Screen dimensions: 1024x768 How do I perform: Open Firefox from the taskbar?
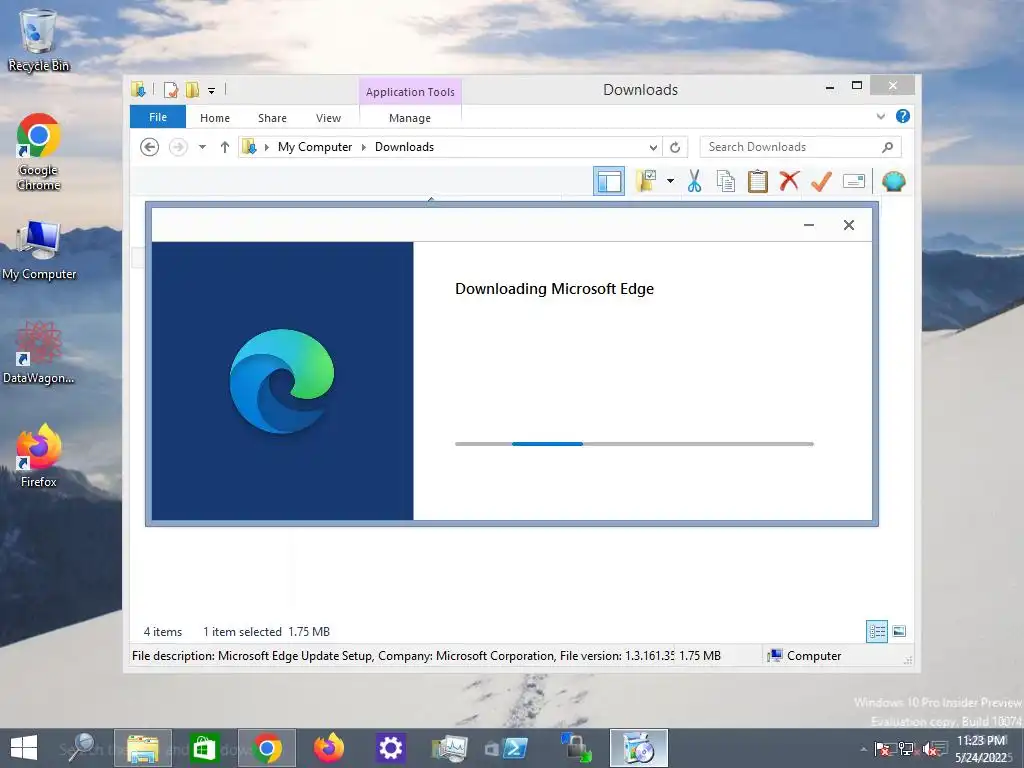[x=328, y=748]
